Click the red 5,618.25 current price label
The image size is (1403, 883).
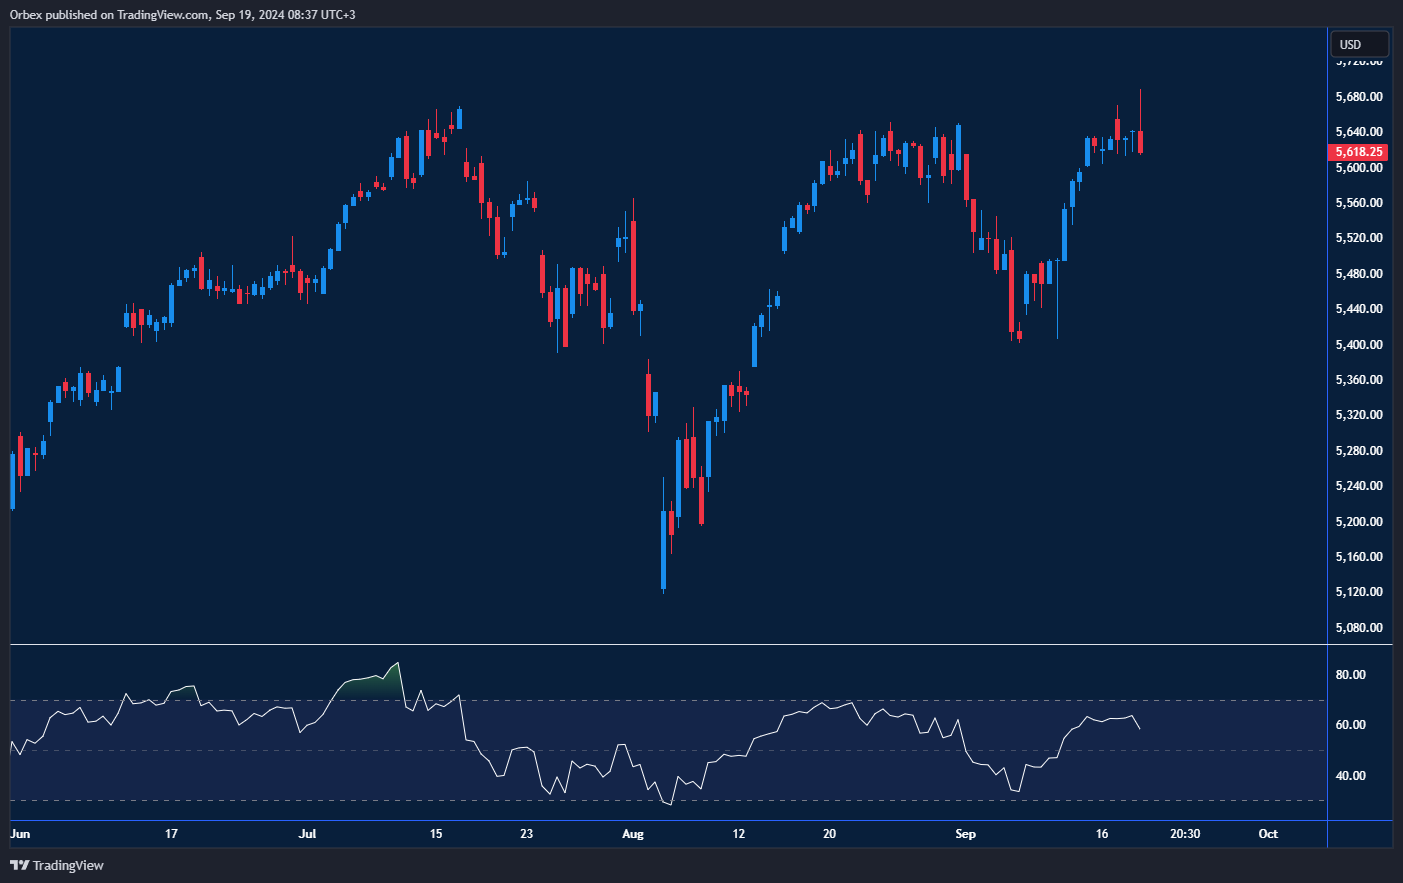1358,152
